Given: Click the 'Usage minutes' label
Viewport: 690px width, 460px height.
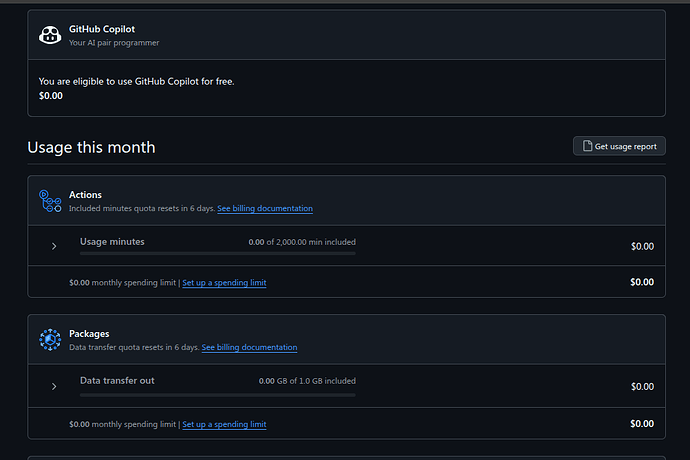Looking at the screenshot, I should click(112, 242).
